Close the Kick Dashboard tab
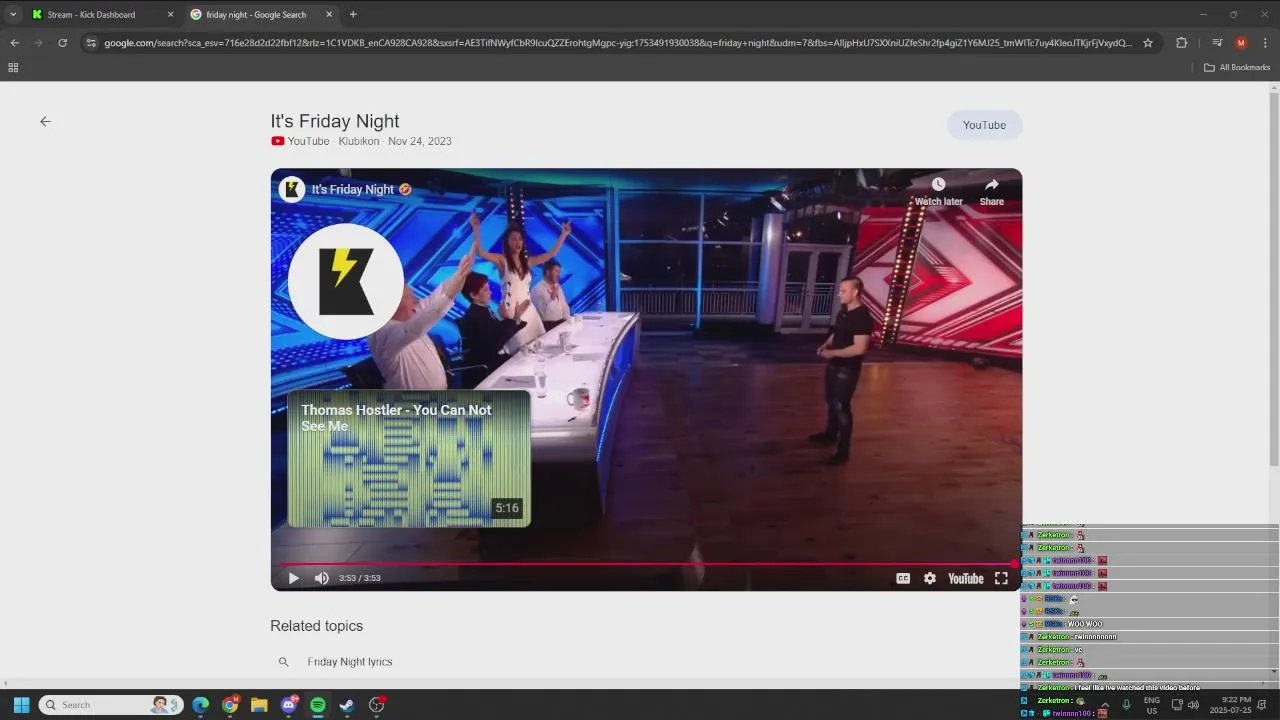Image resolution: width=1280 pixels, height=720 pixels. pyautogui.click(x=170, y=14)
